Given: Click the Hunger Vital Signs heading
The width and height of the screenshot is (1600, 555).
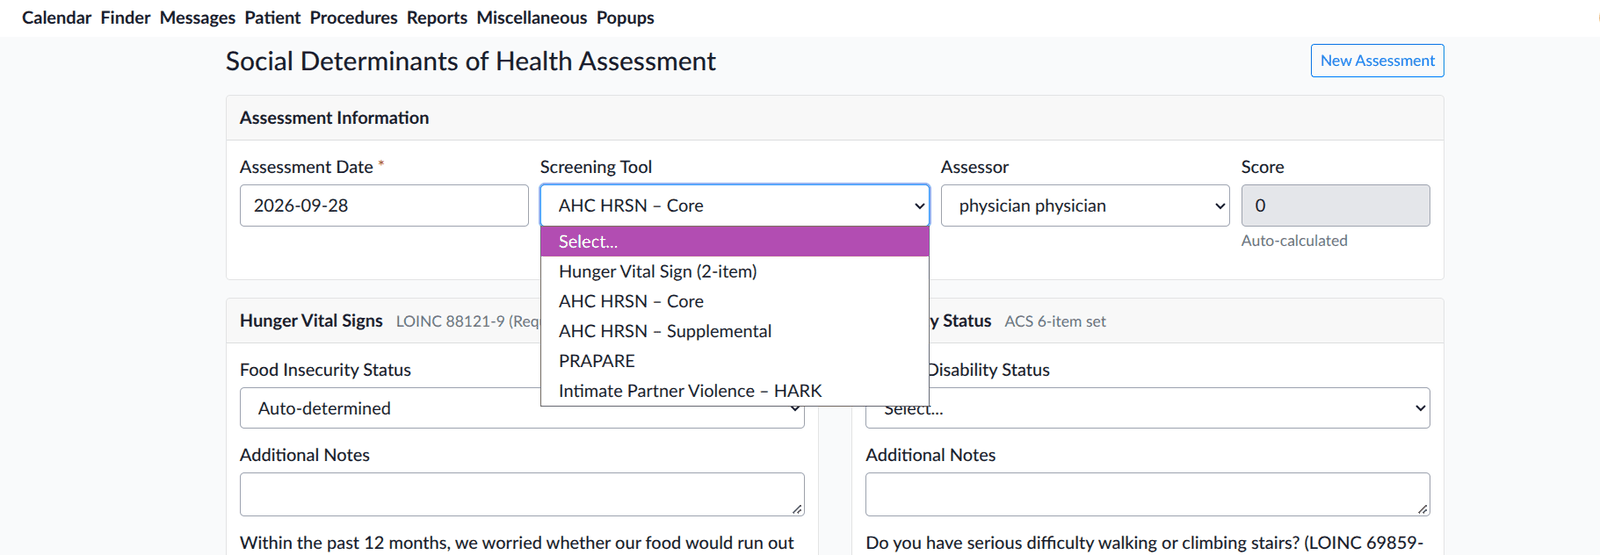Looking at the screenshot, I should pyautogui.click(x=311, y=321).
